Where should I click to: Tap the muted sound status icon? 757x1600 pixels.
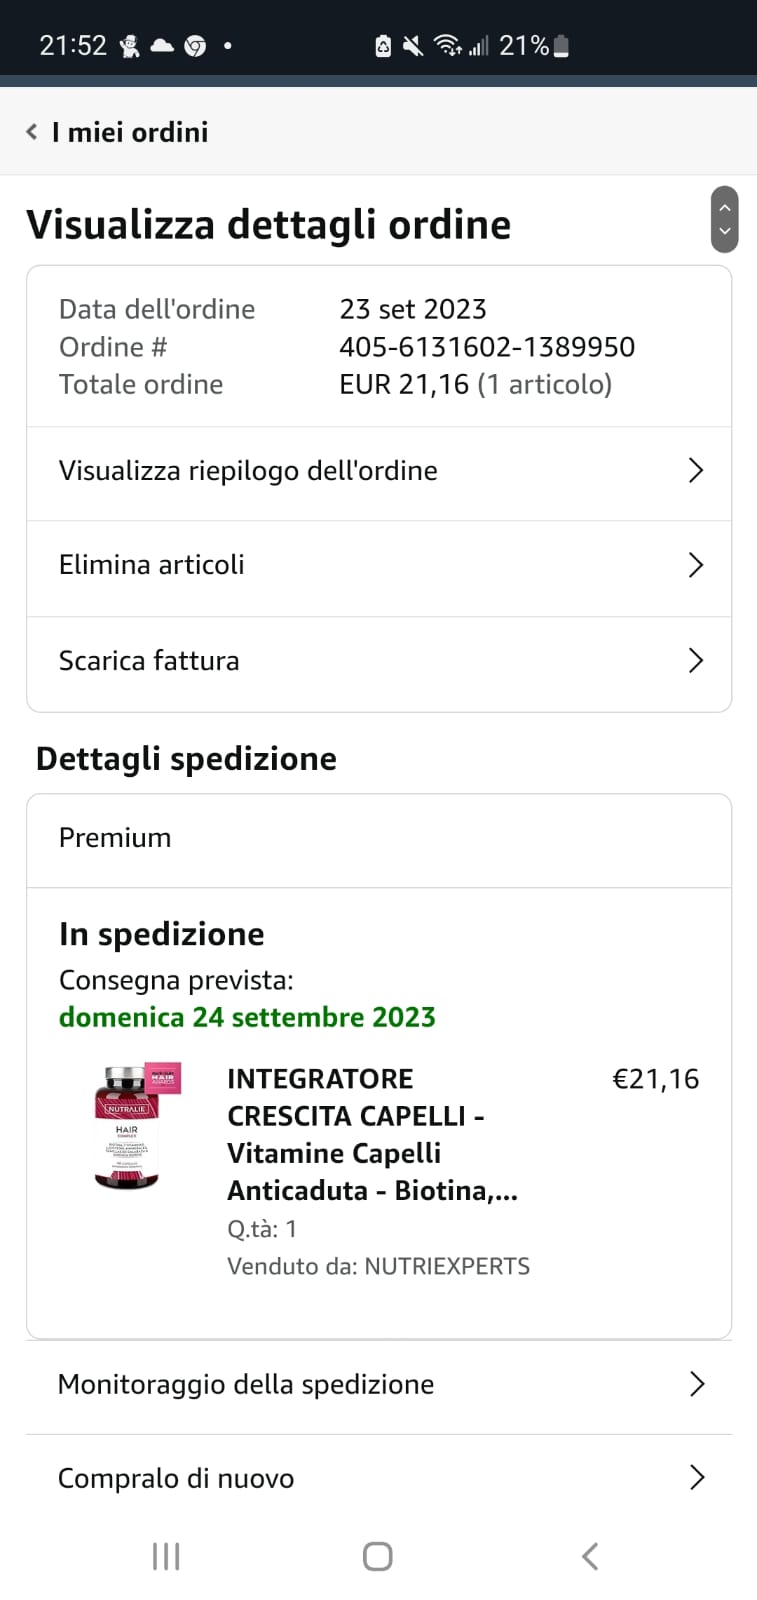[413, 45]
